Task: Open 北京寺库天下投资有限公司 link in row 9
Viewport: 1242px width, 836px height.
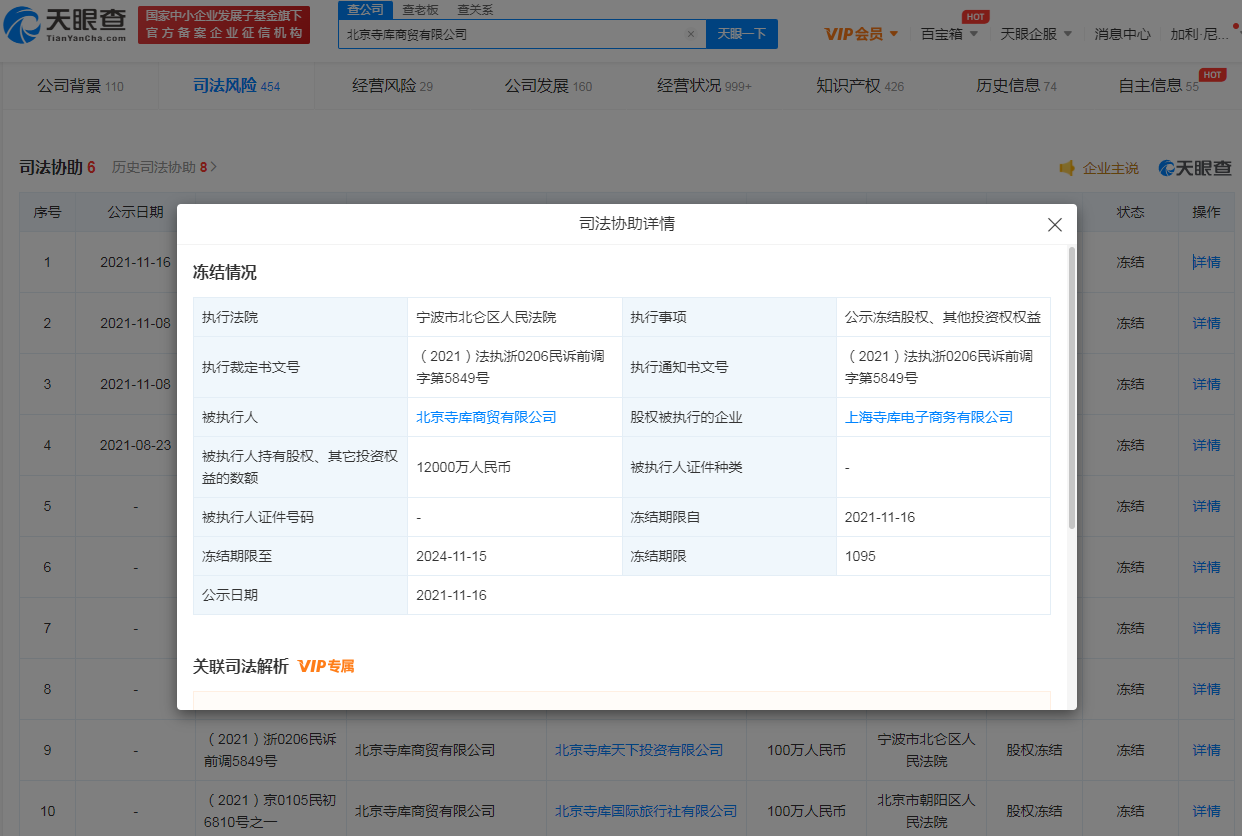Action: (639, 750)
